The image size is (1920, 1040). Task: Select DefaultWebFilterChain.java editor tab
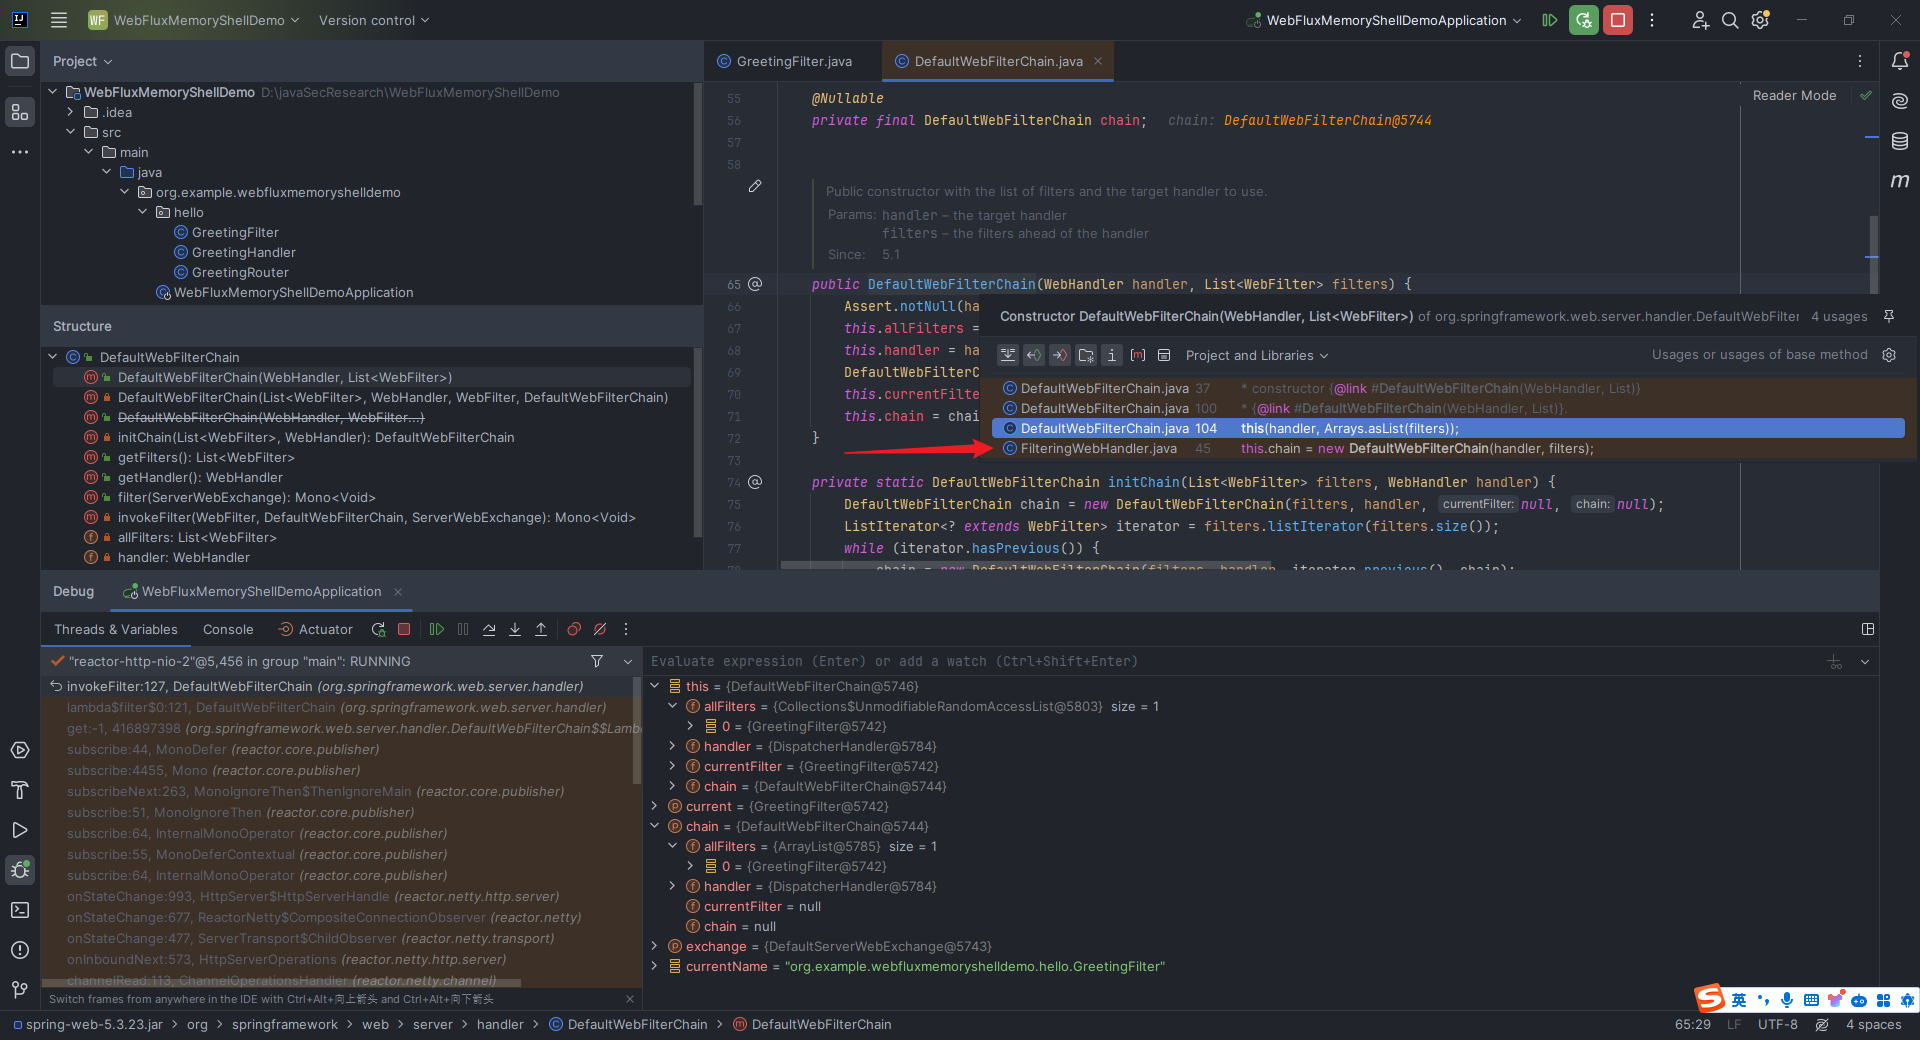click(998, 61)
